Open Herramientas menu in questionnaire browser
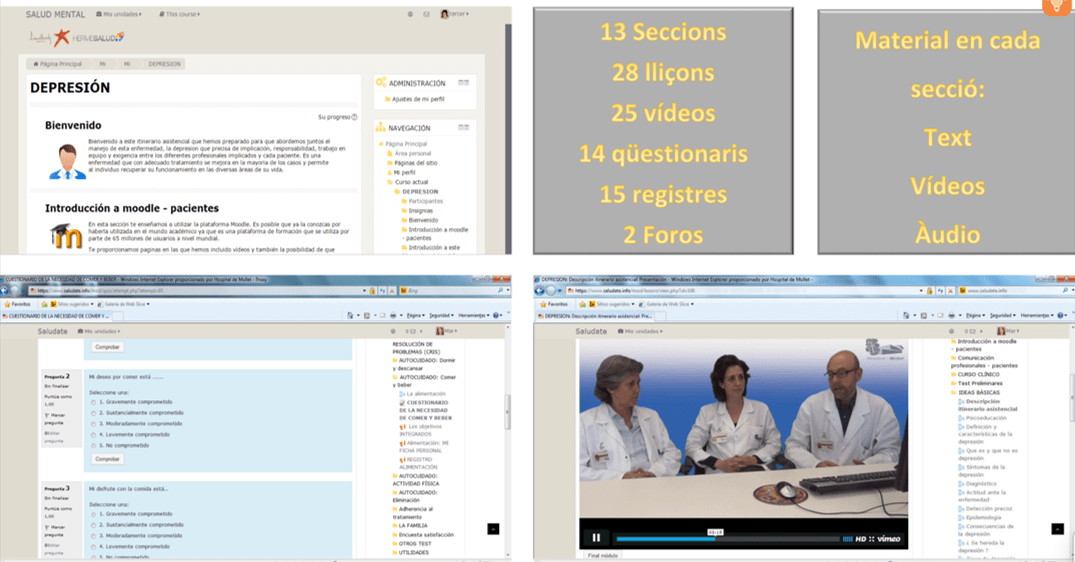 473,315
